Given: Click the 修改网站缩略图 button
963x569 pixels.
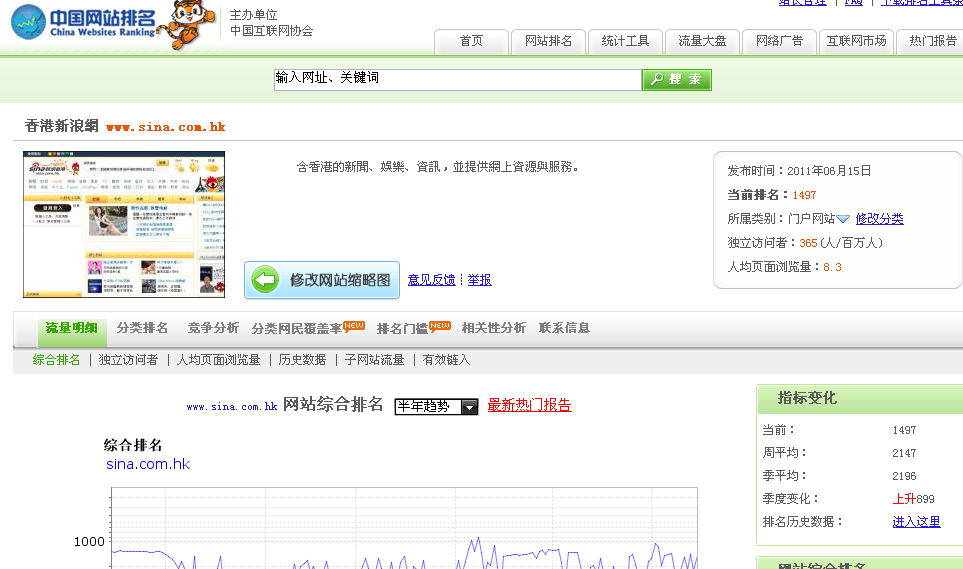Looking at the screenshot, I should click(x=322, y=280).
